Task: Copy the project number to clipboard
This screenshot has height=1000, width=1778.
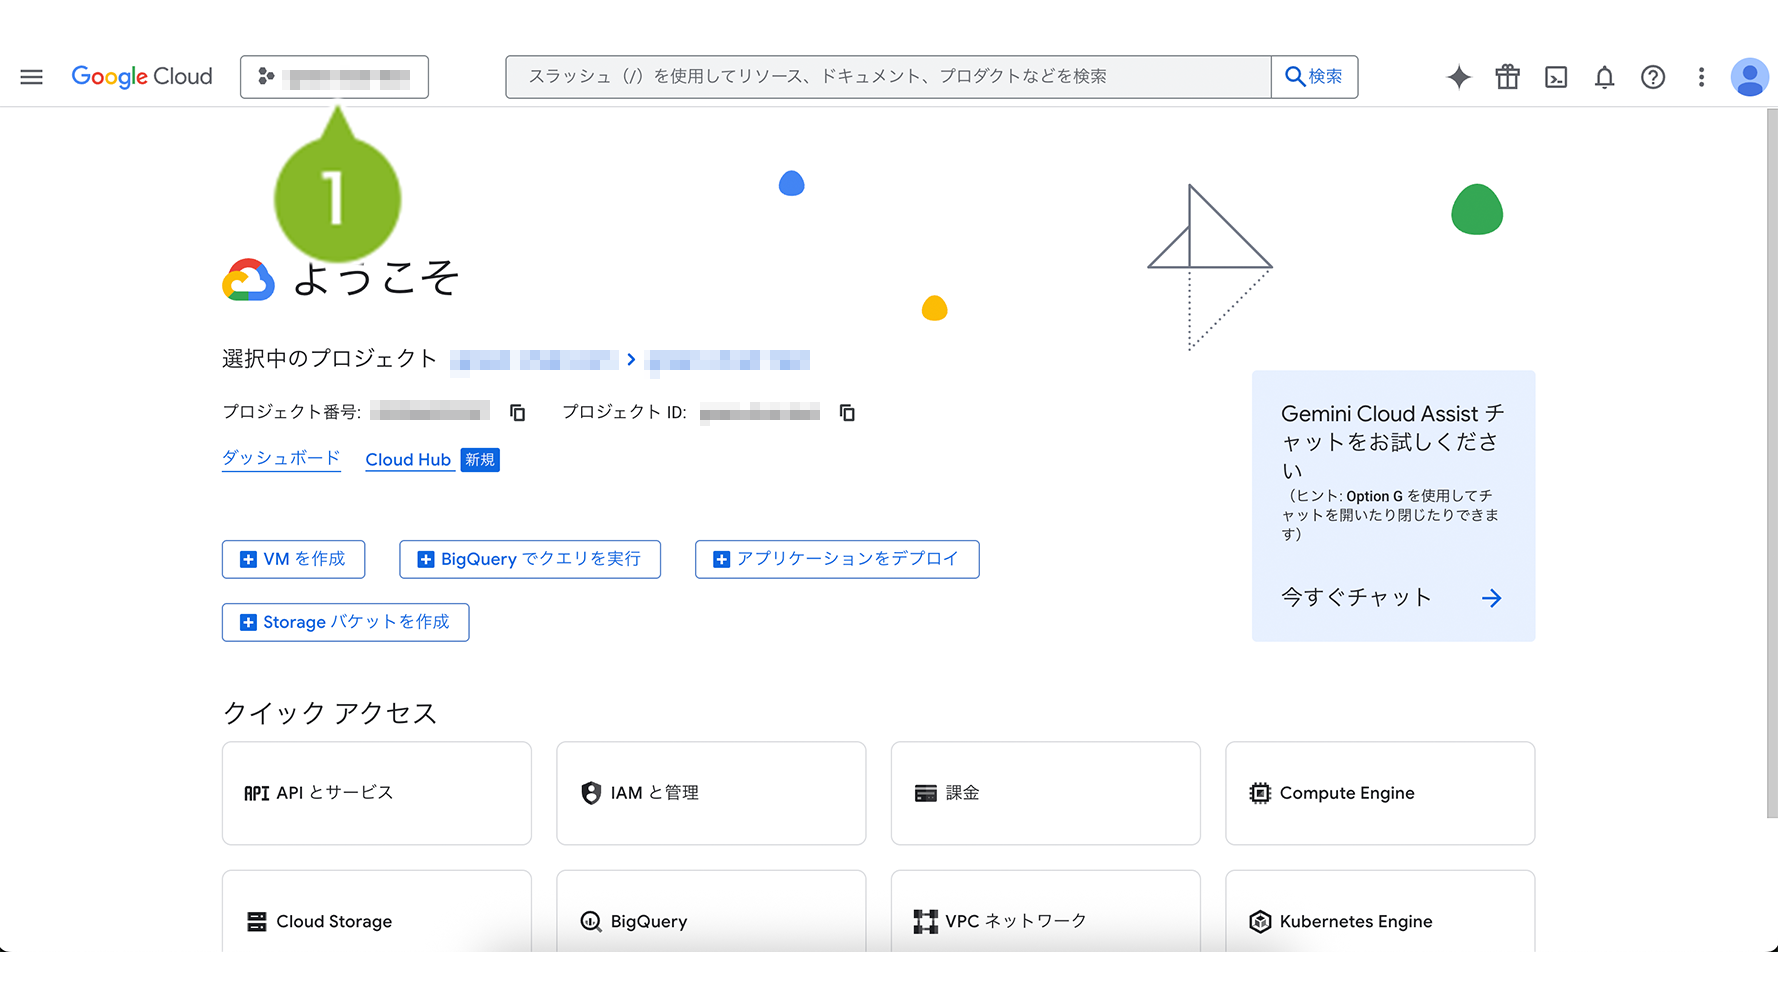Action: (517, 412)
